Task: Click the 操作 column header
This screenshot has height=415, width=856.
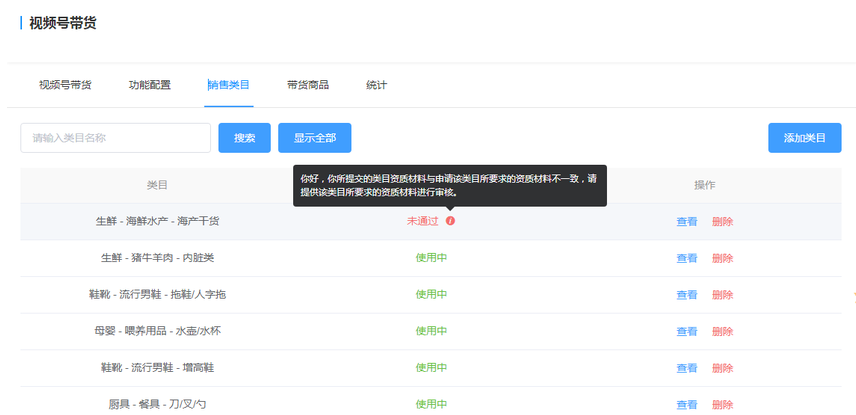Action: coord(705,185)
